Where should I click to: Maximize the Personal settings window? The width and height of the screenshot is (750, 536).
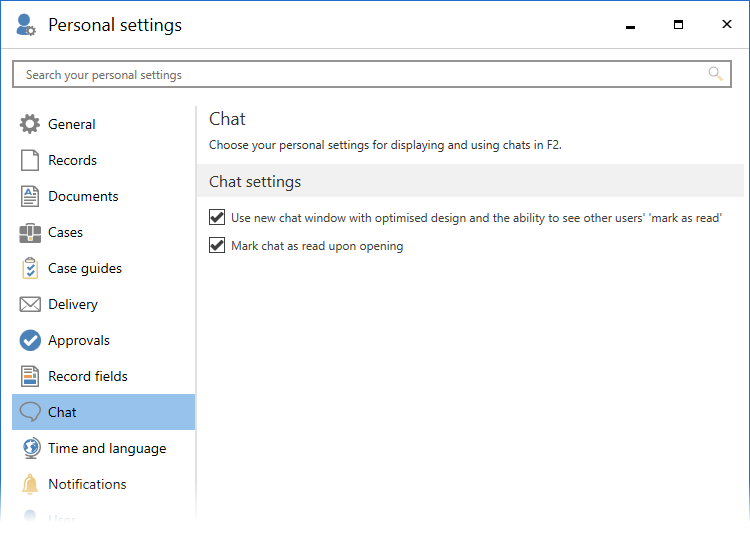[678, 25]
